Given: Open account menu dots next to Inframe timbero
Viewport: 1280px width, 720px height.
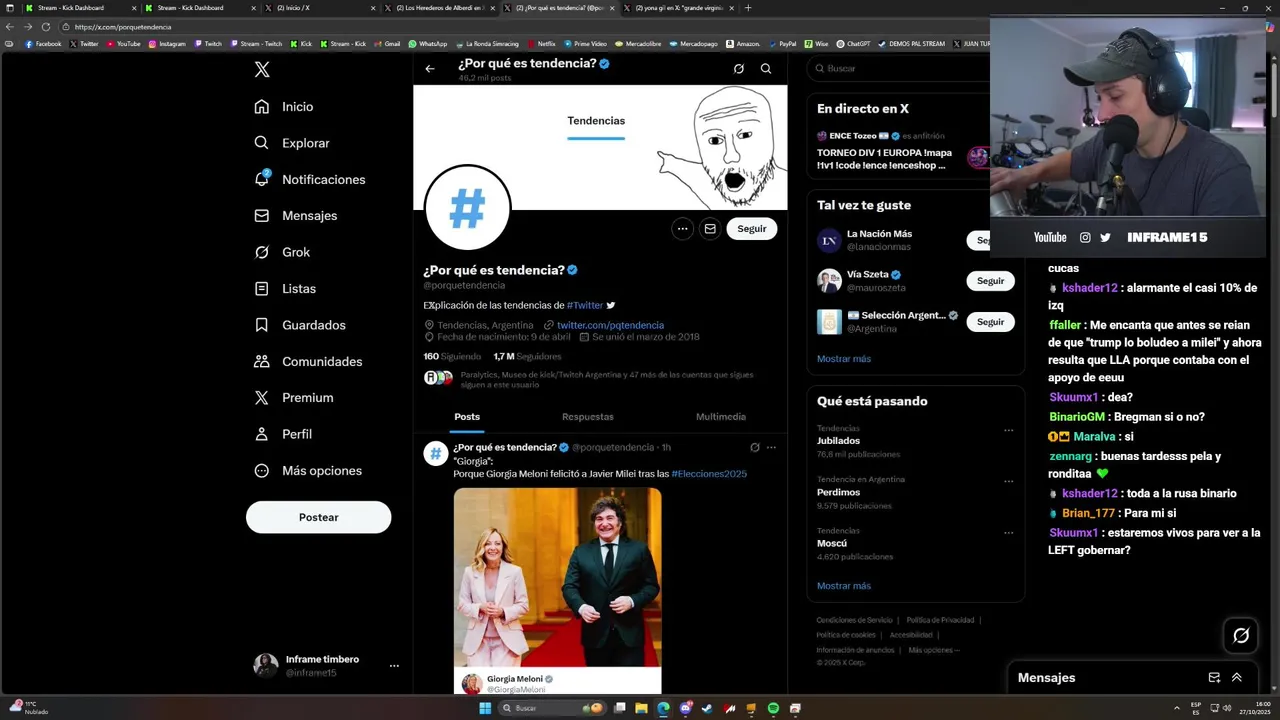Looking at the screenshot, I should 394,666.
